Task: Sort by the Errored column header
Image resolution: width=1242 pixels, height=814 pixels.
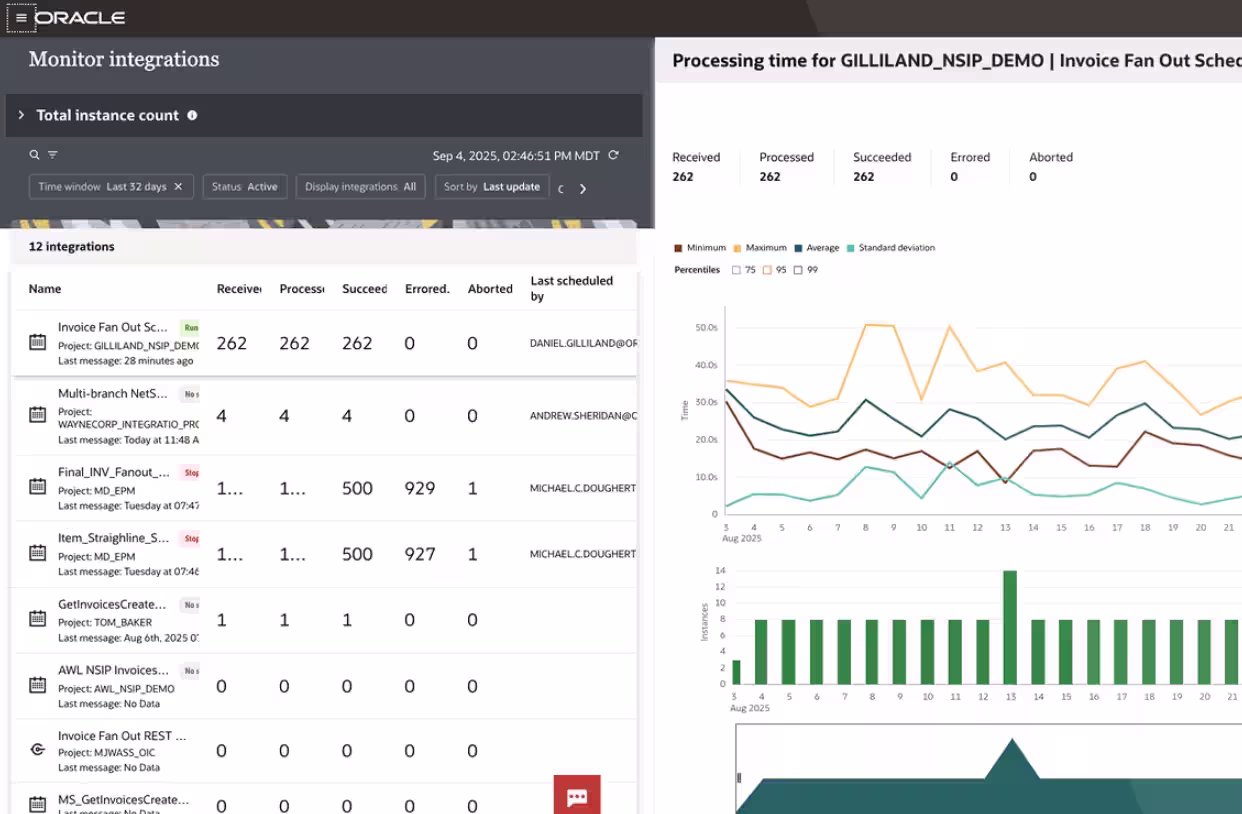Action: pyautogui.click(x=427, y=289)
